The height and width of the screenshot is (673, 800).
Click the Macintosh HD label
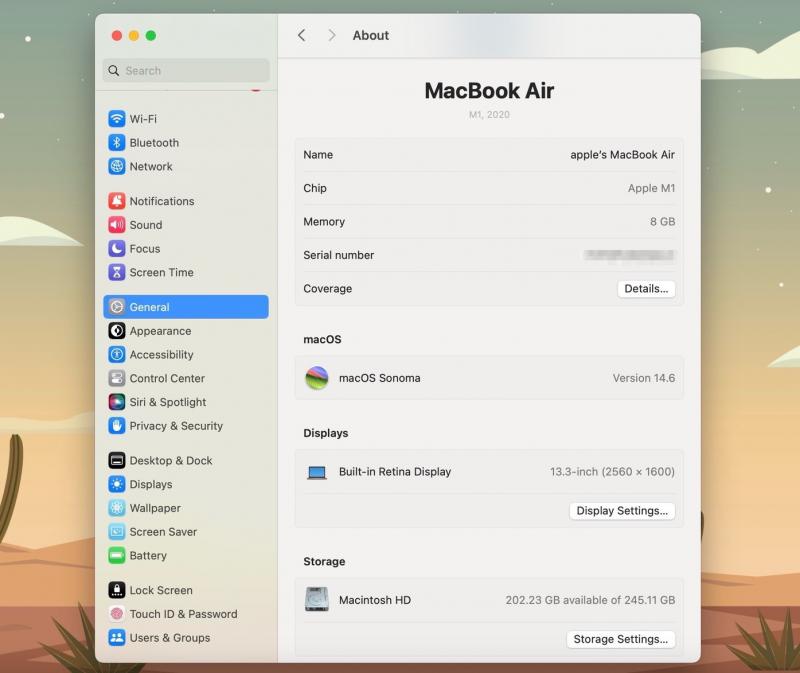(374, 600)
